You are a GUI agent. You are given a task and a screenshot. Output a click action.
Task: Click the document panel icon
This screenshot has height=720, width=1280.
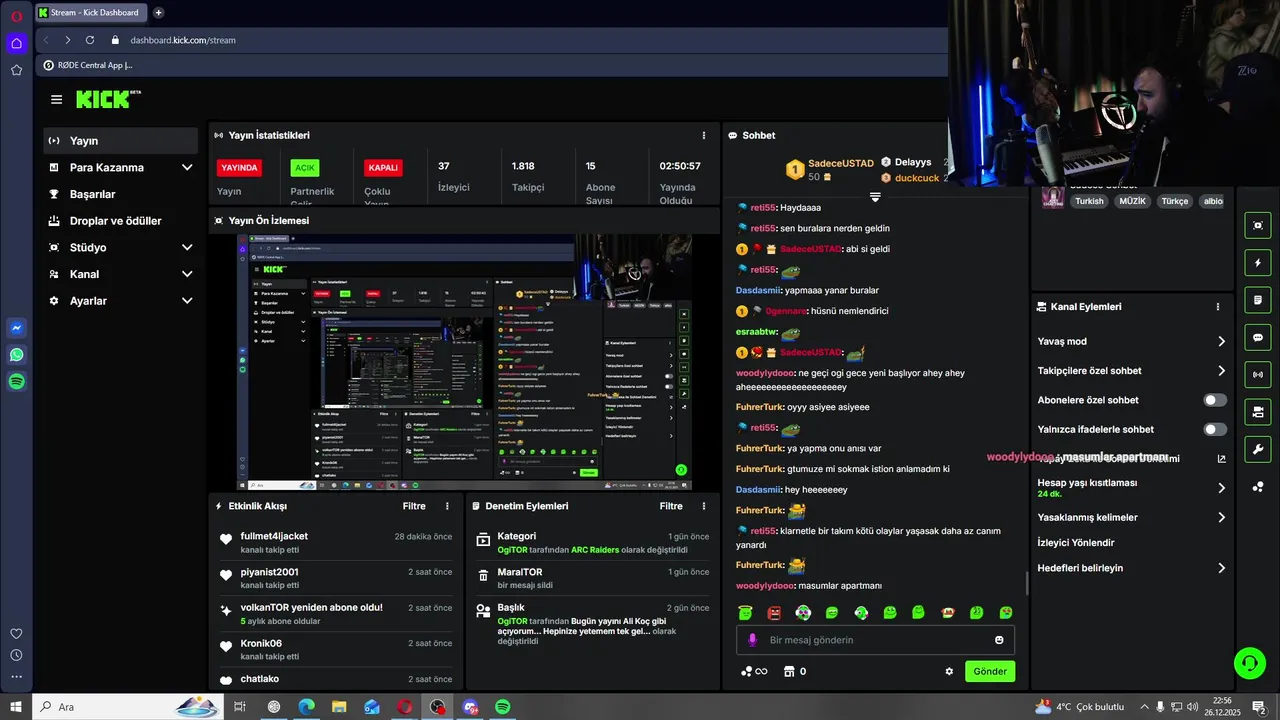coord(1258,300)
